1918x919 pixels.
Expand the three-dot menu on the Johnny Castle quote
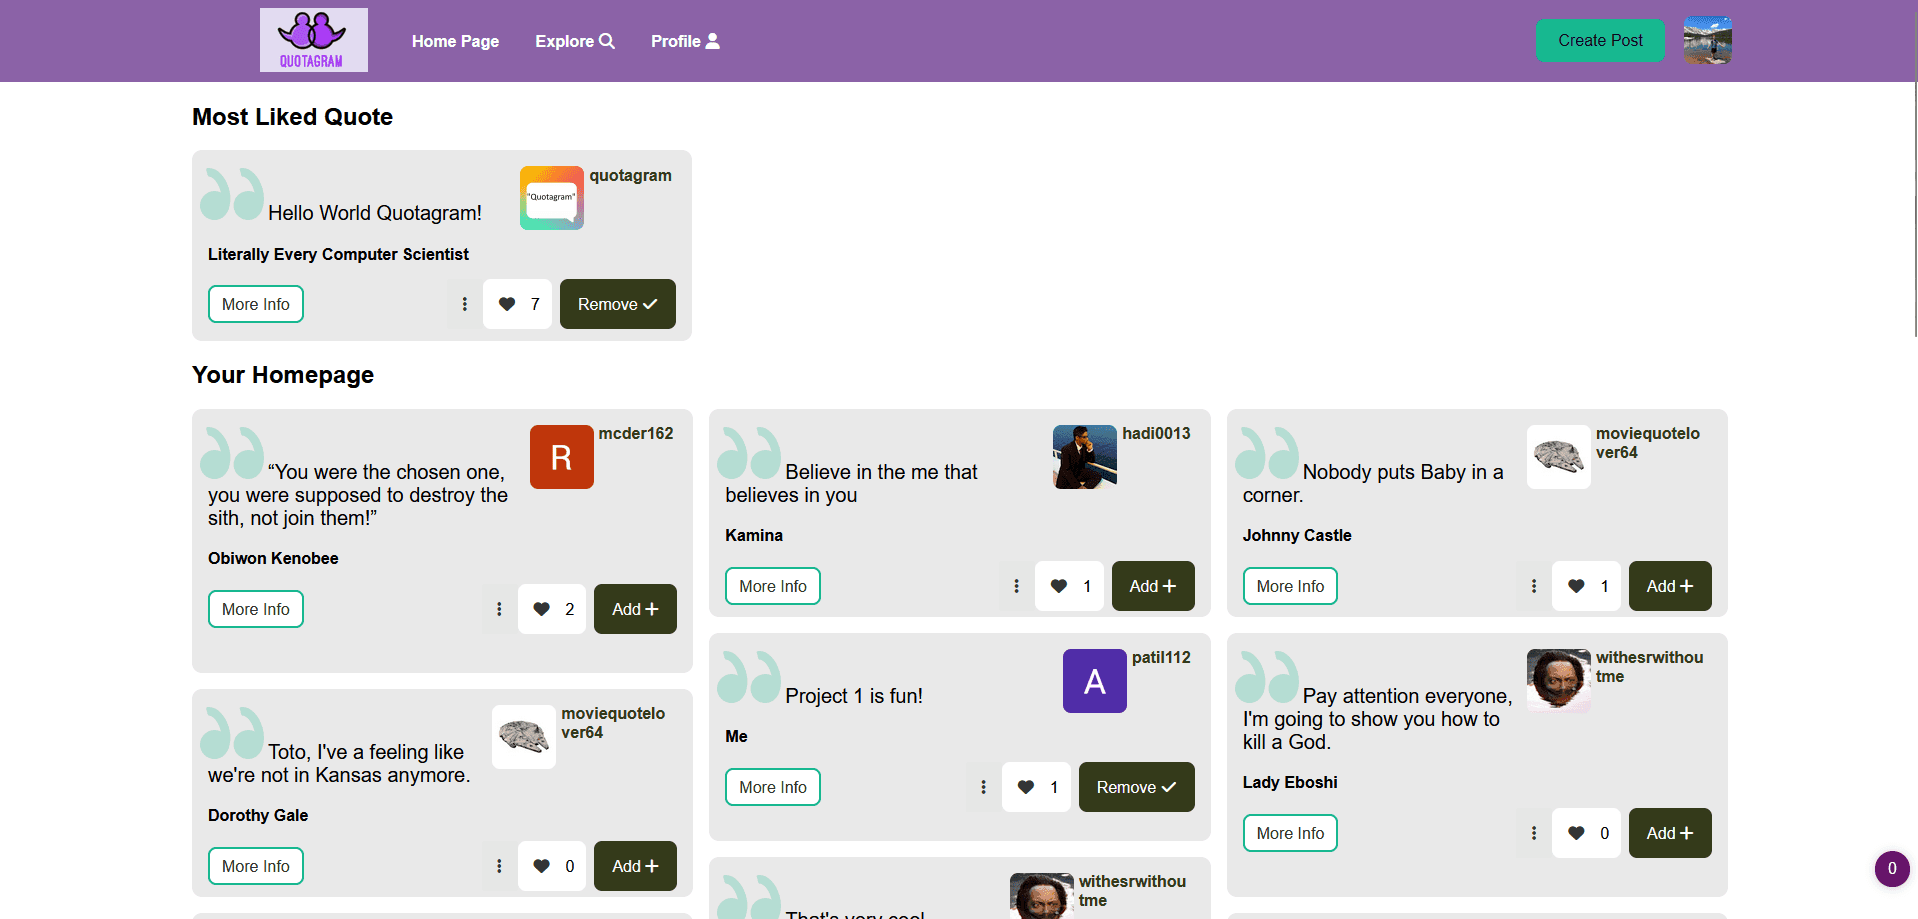(x=1533, y=586)
